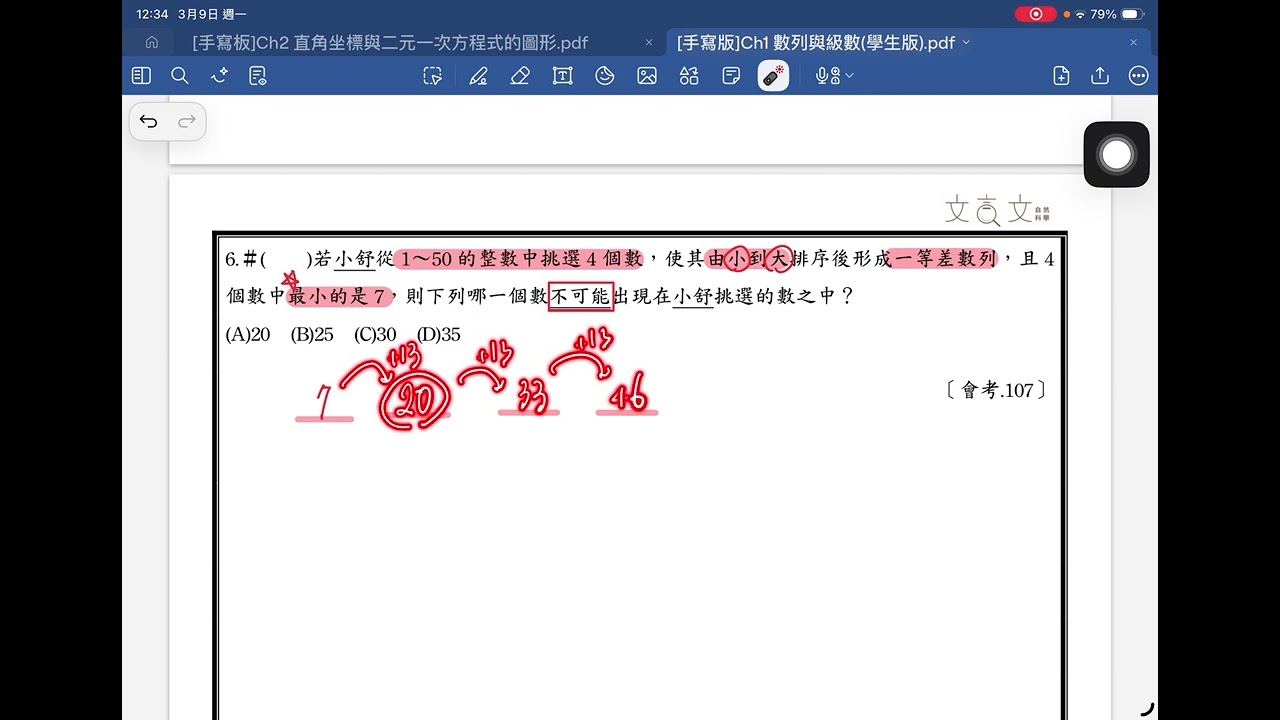1280x720 pixels.
Task: Open the AI sparkle assistant icon
Action: (x=219, y=76)
